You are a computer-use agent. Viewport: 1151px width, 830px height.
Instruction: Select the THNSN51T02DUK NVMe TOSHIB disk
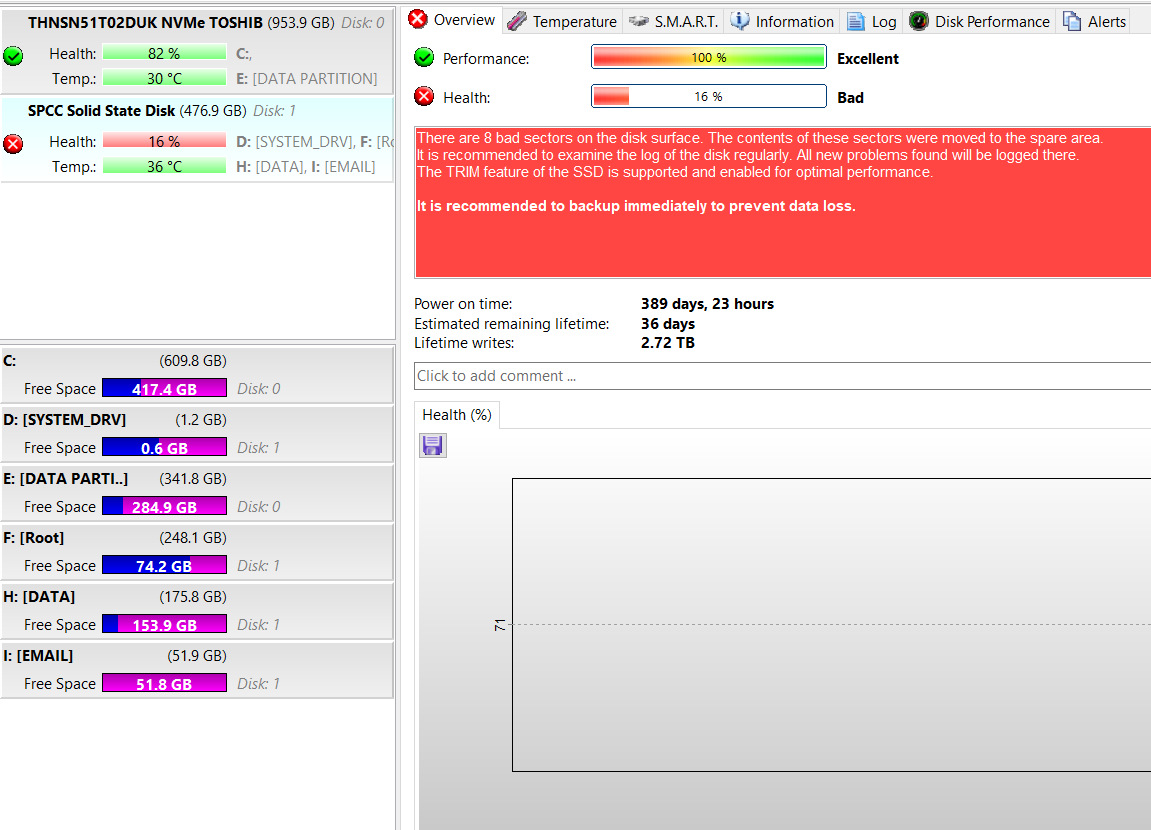[x=197, y=51]
